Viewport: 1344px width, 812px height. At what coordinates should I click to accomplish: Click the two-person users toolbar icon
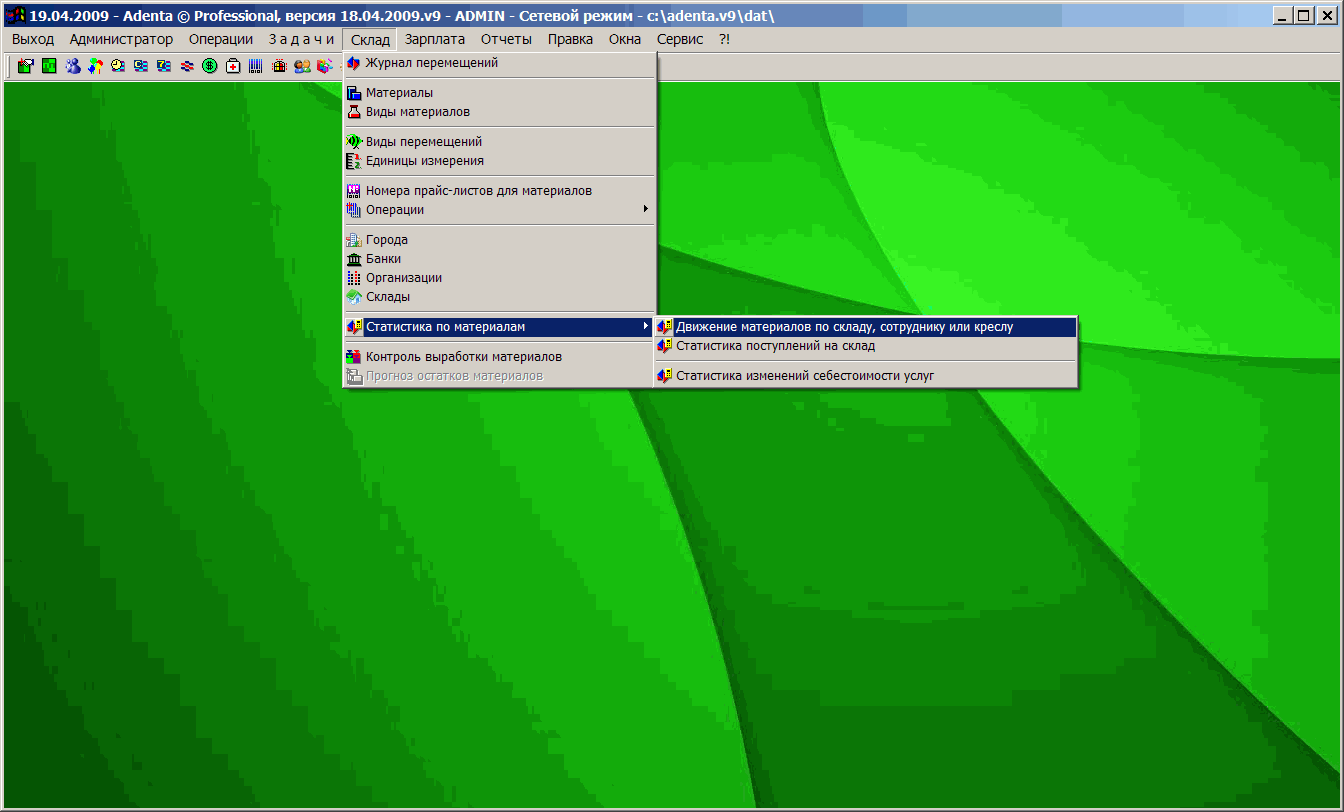[302, 66]
